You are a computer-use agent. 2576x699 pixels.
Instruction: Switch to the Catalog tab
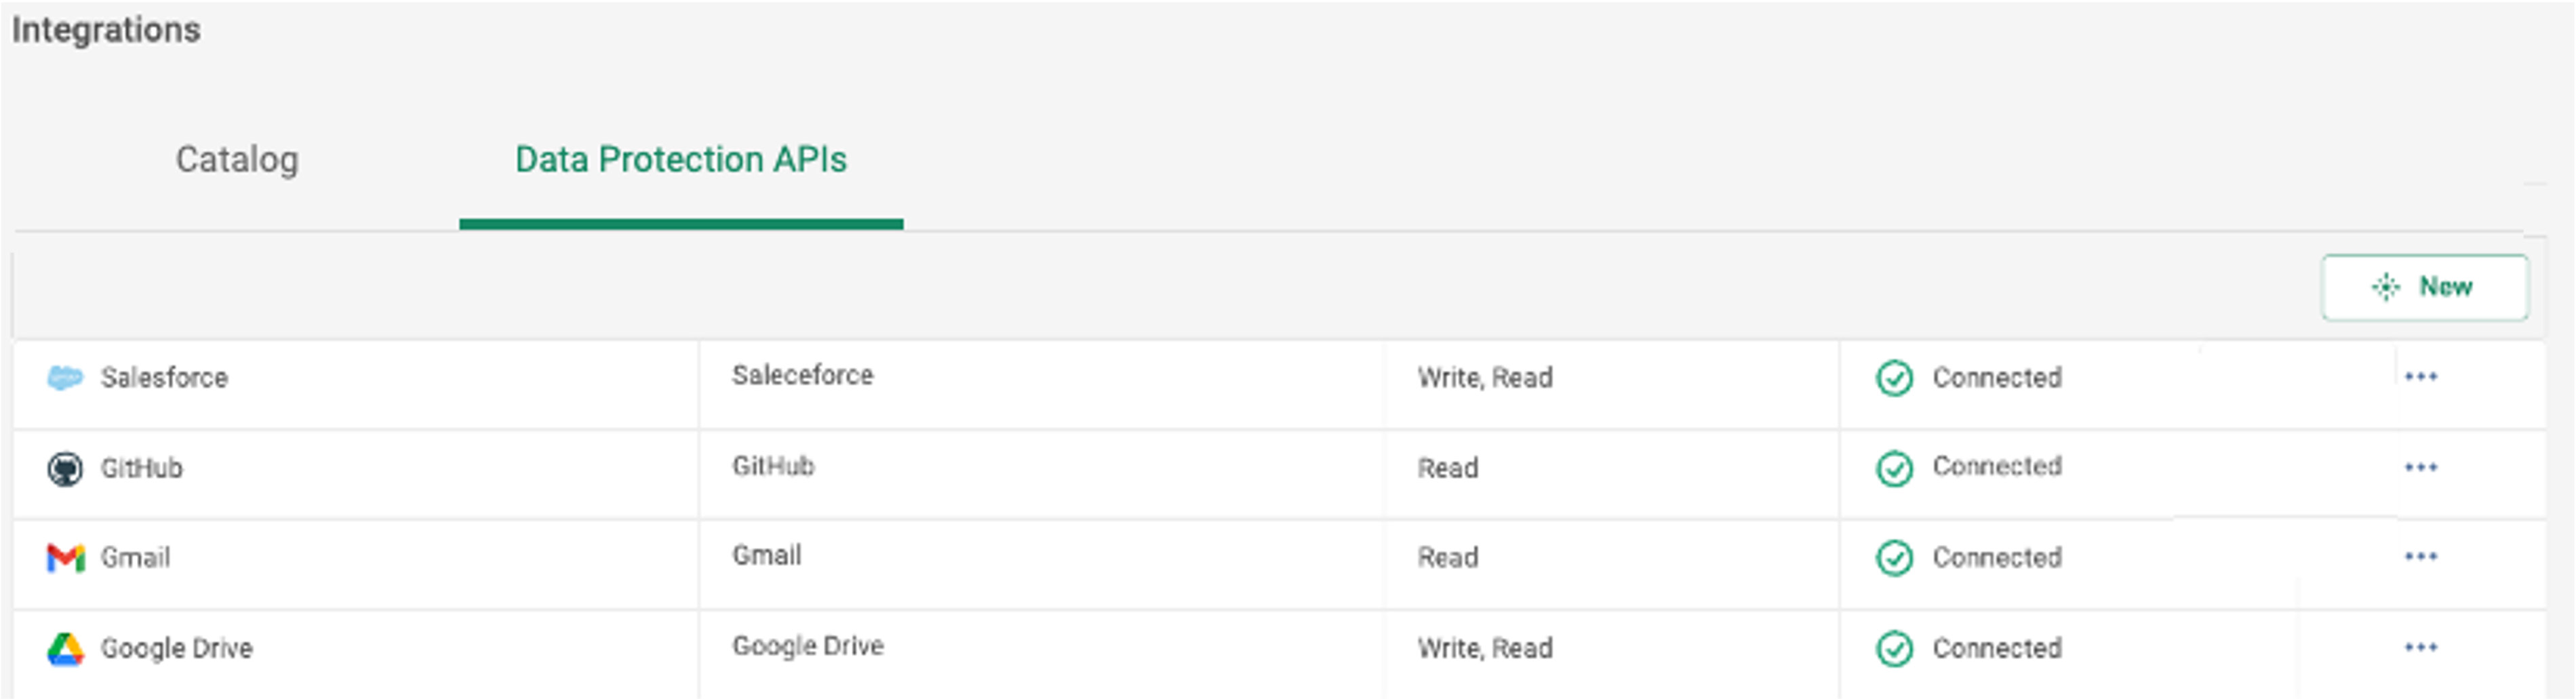click(237, 160)
